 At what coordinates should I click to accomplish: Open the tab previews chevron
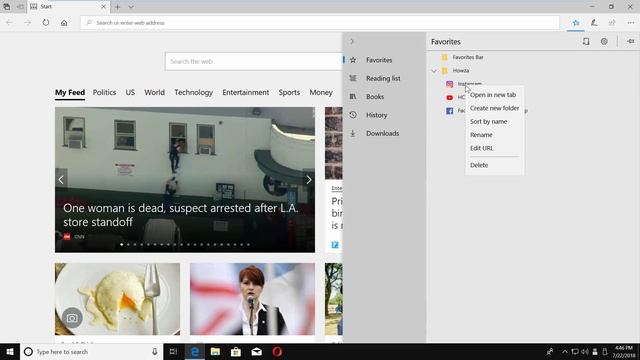pyautogui.click(x=131, y=7)
